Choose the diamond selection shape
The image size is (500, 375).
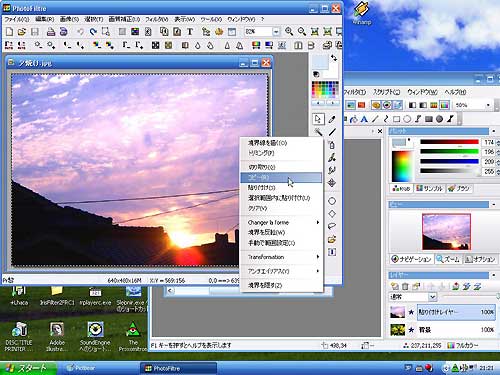pyautogui.click(x=332, y=214)
